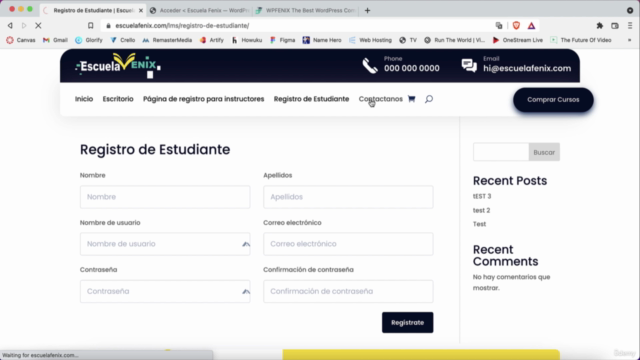Image resolution: width=640 pixels, height=360 pixels.
Task: Focus the Nombre input field
Action: click(x=165, y=197)
